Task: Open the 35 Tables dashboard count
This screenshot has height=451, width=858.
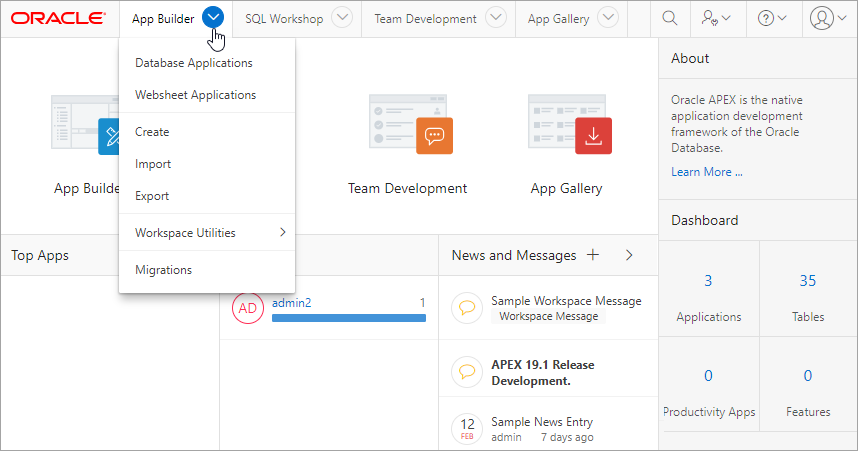Action: click(808, 281)
